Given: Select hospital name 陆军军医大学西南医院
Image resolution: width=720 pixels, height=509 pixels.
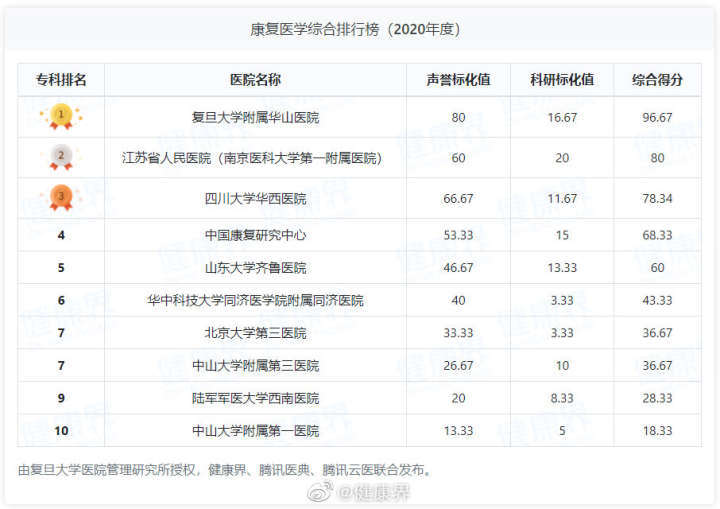Looking at the screenshot, I should click(255, 398).
